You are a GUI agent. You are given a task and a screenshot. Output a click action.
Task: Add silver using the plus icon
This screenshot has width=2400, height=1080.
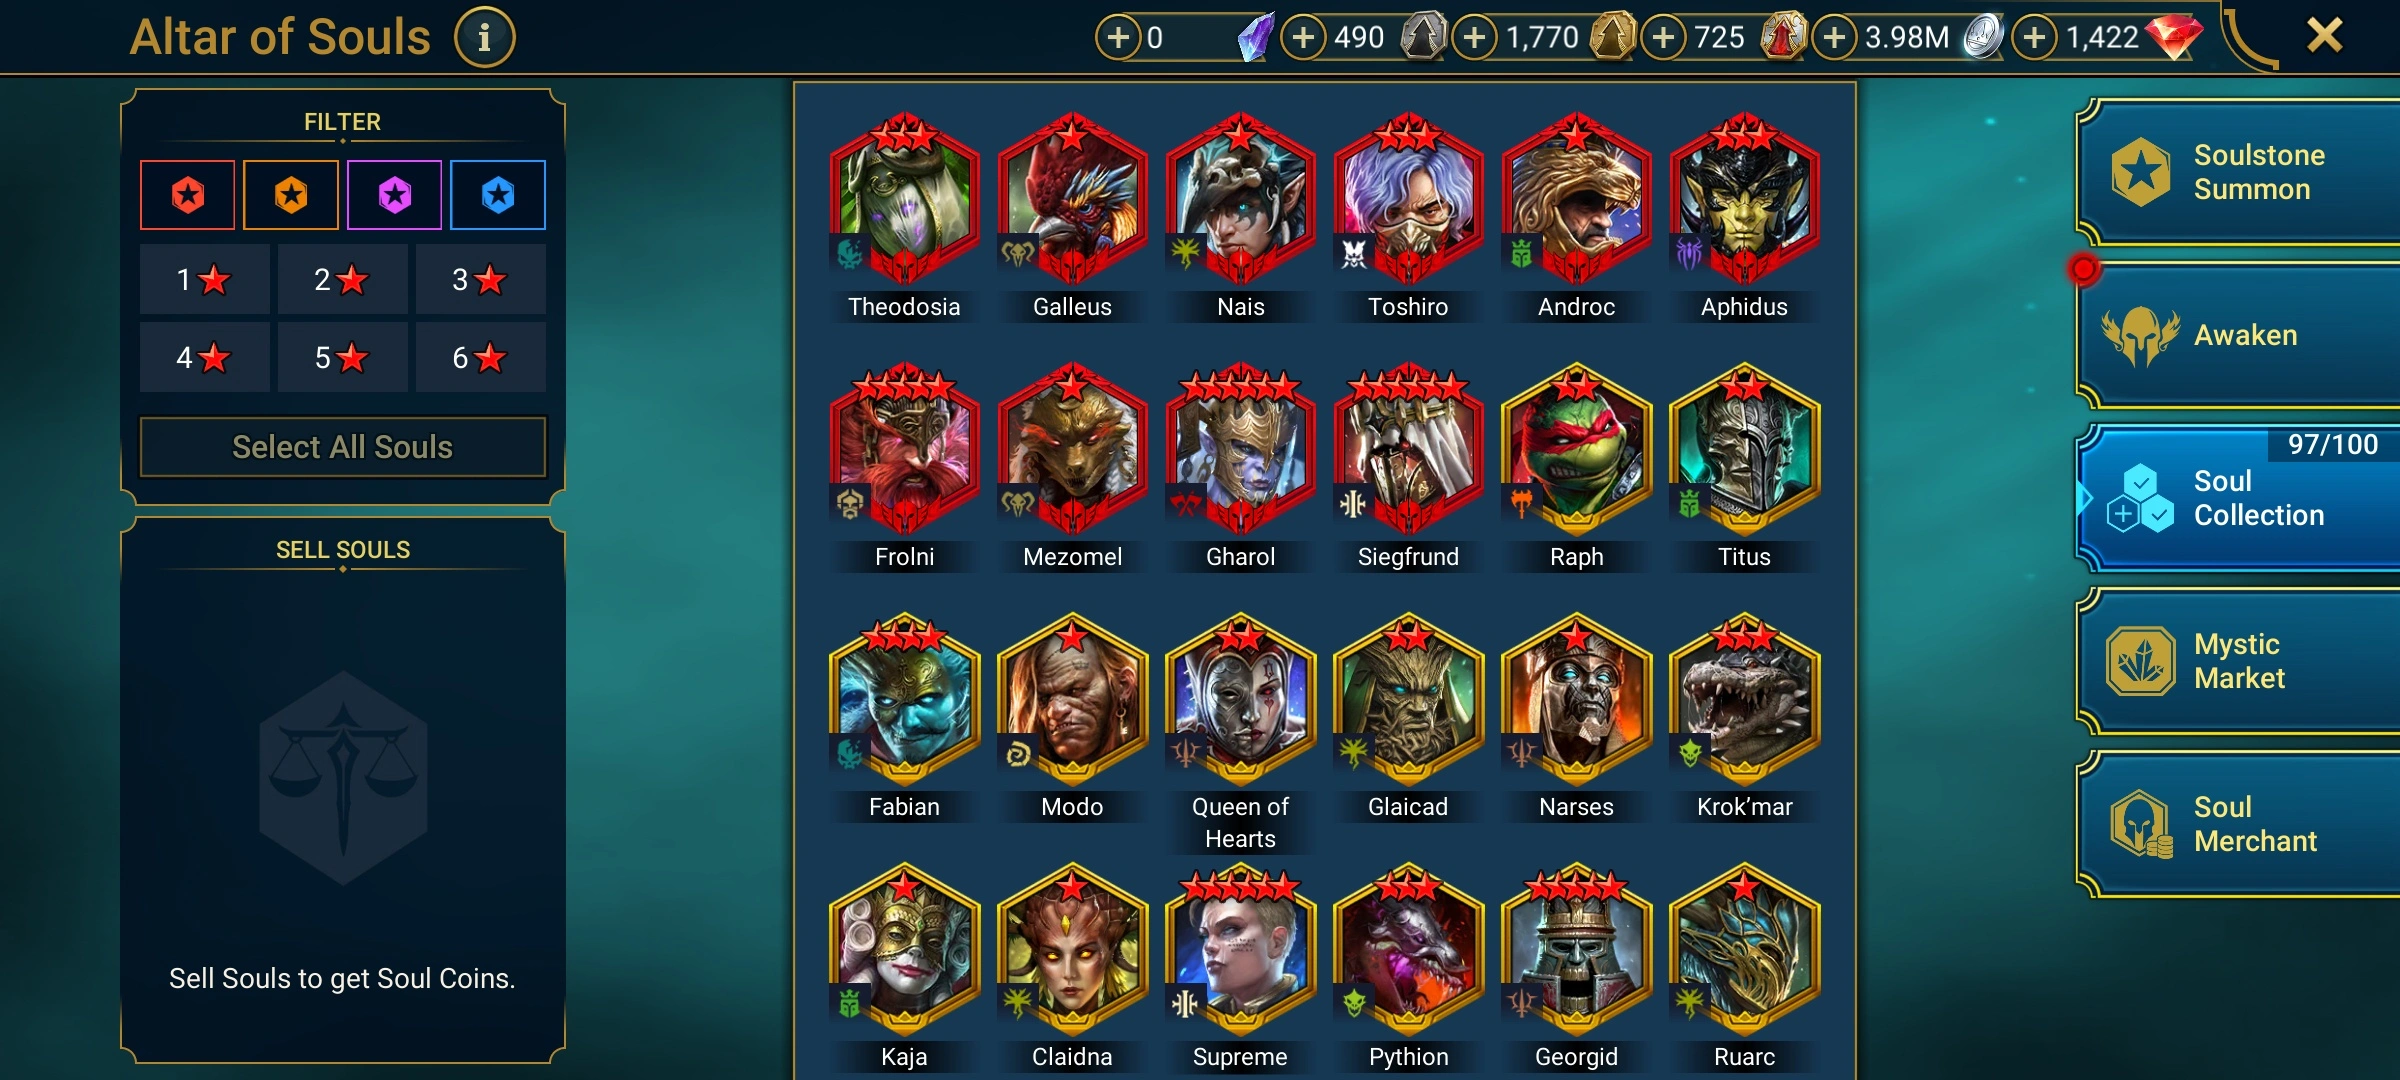[1834, 38]
